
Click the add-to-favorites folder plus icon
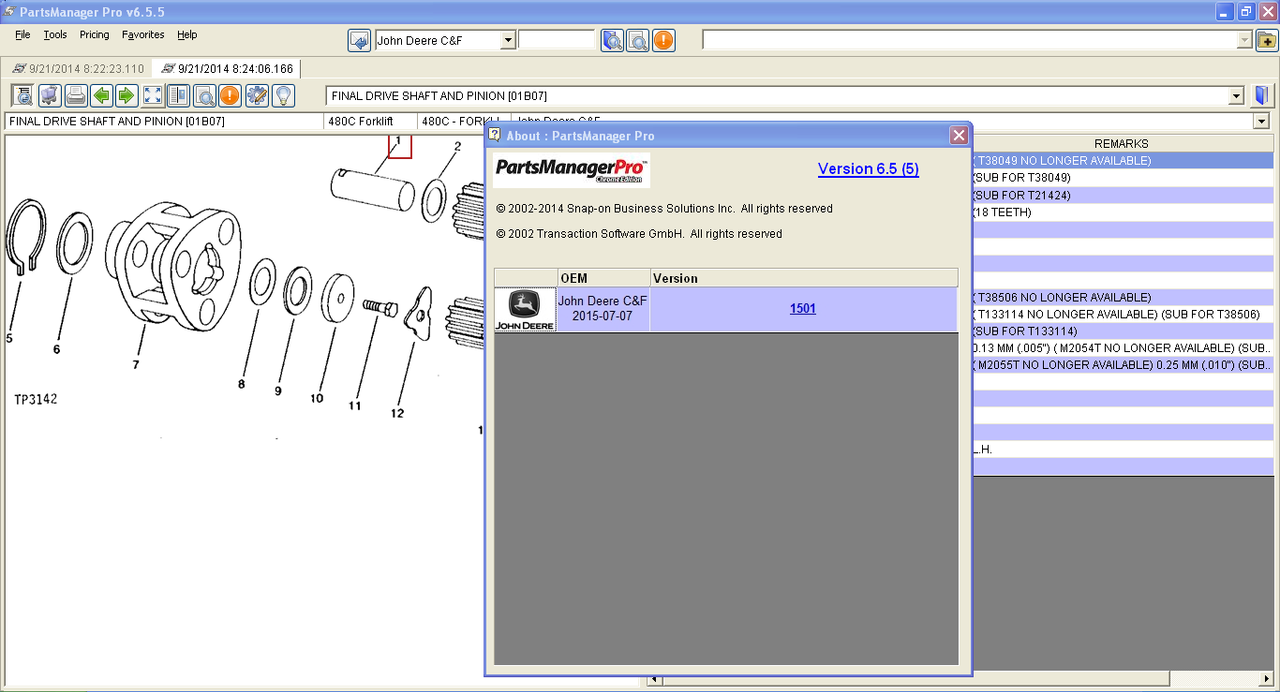[1267, 41]
